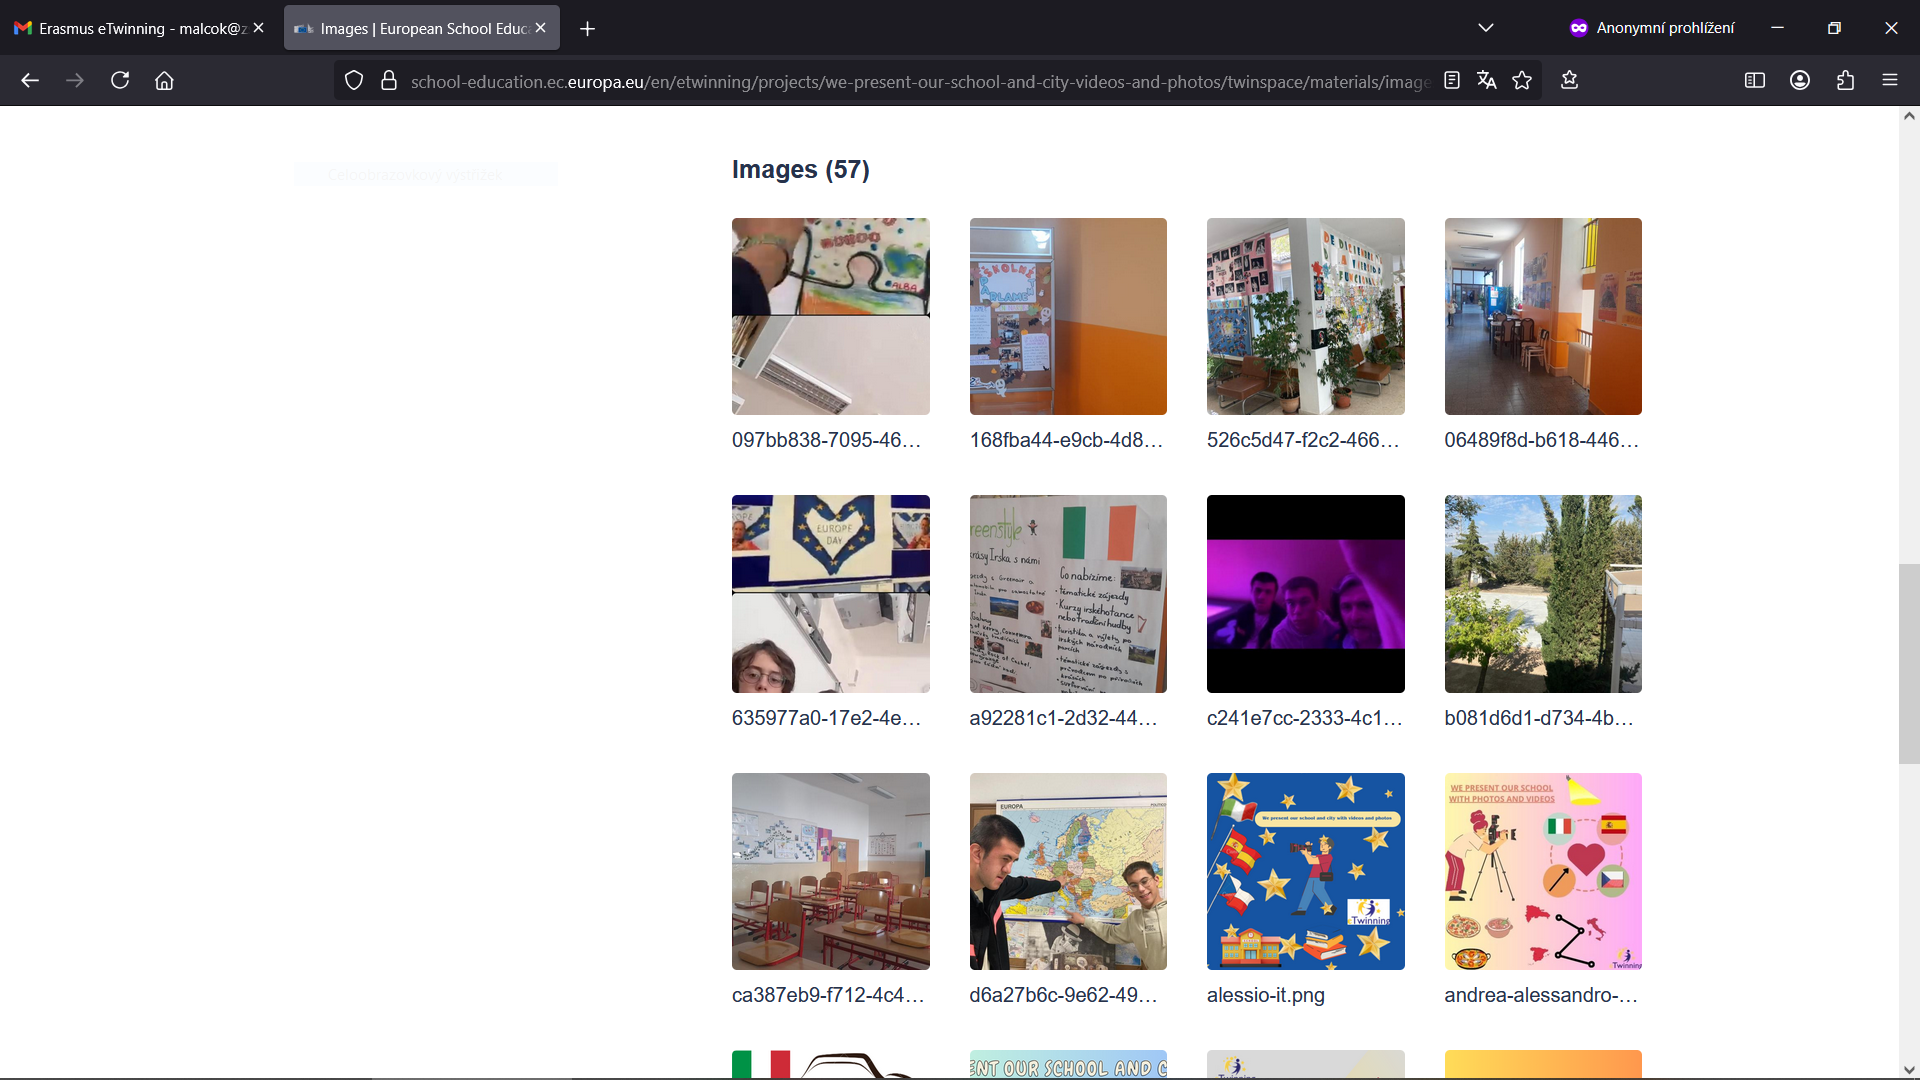This screenshot has height=1080, width=1920.
Task: Open the Europe map photo thumbnail
Action: (1067, 871)
